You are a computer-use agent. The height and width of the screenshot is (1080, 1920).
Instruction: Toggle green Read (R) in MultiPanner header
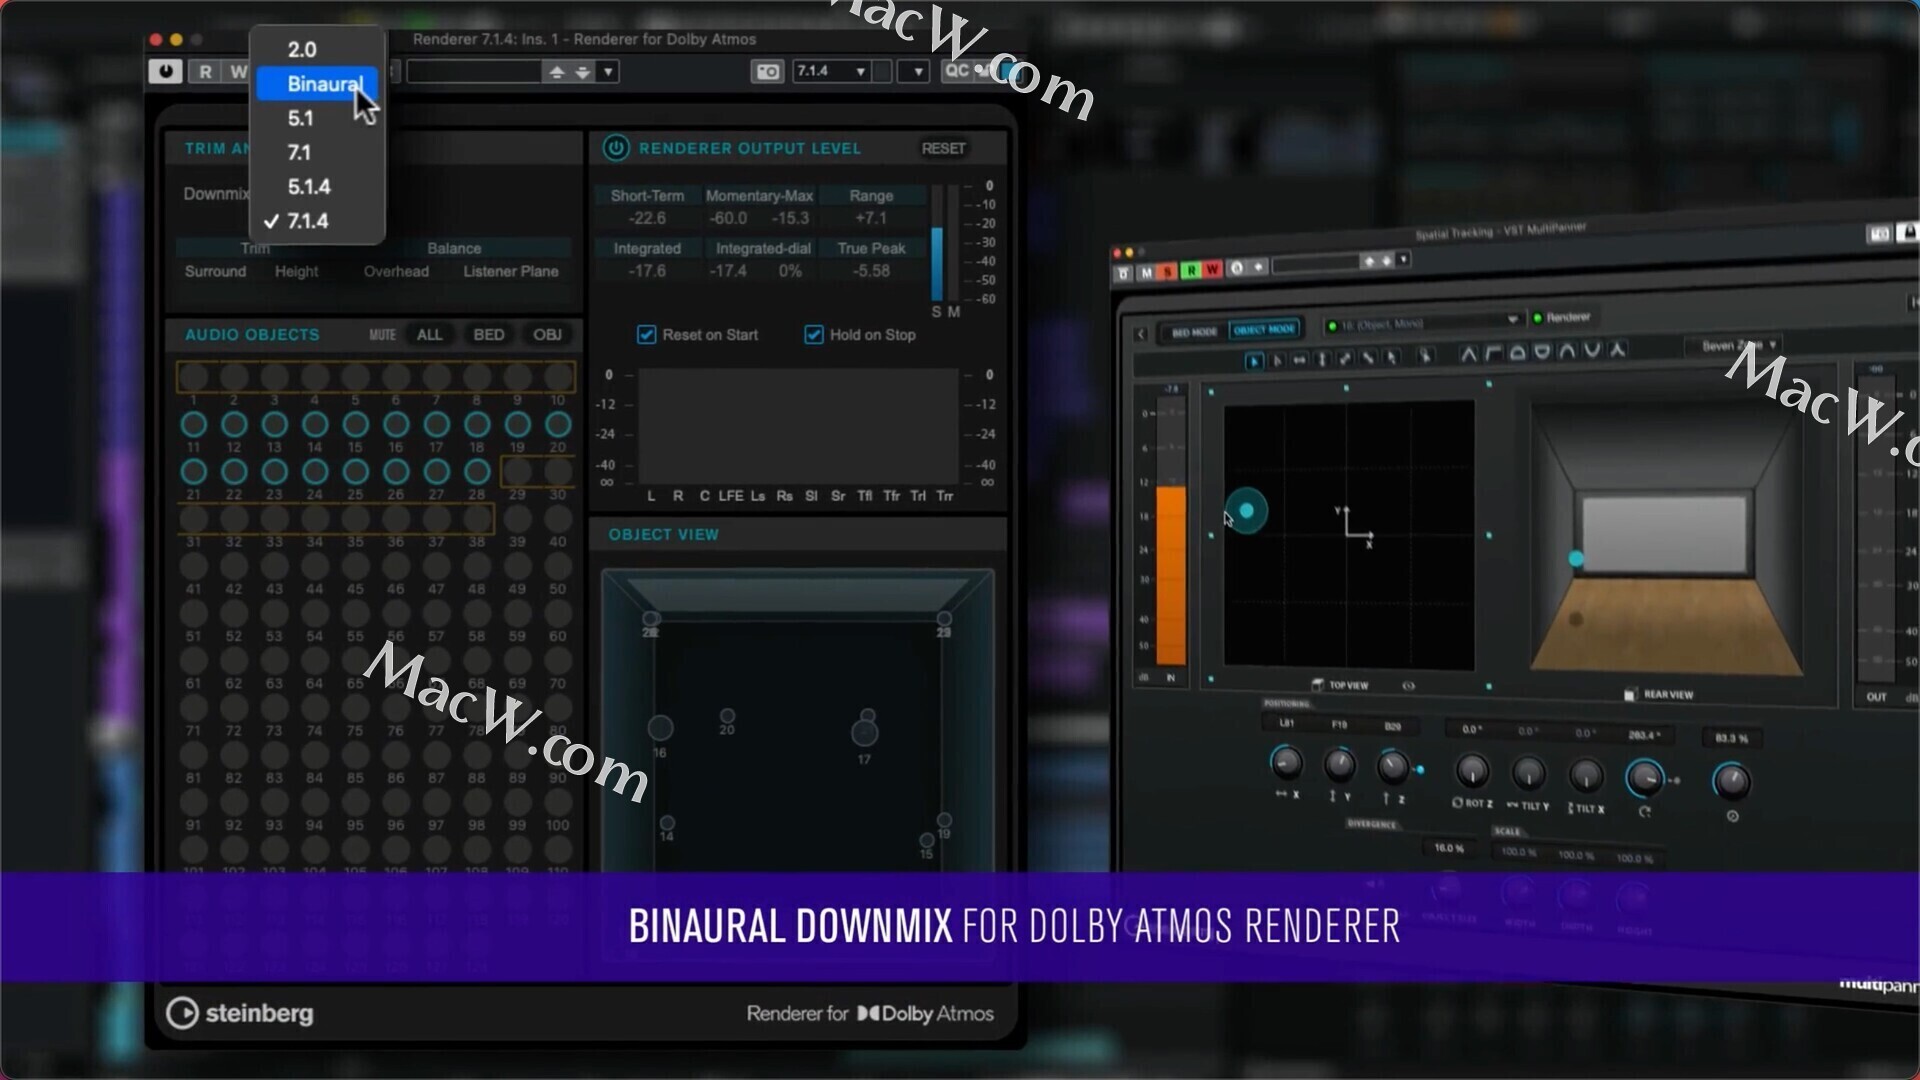coord(1191,270)
